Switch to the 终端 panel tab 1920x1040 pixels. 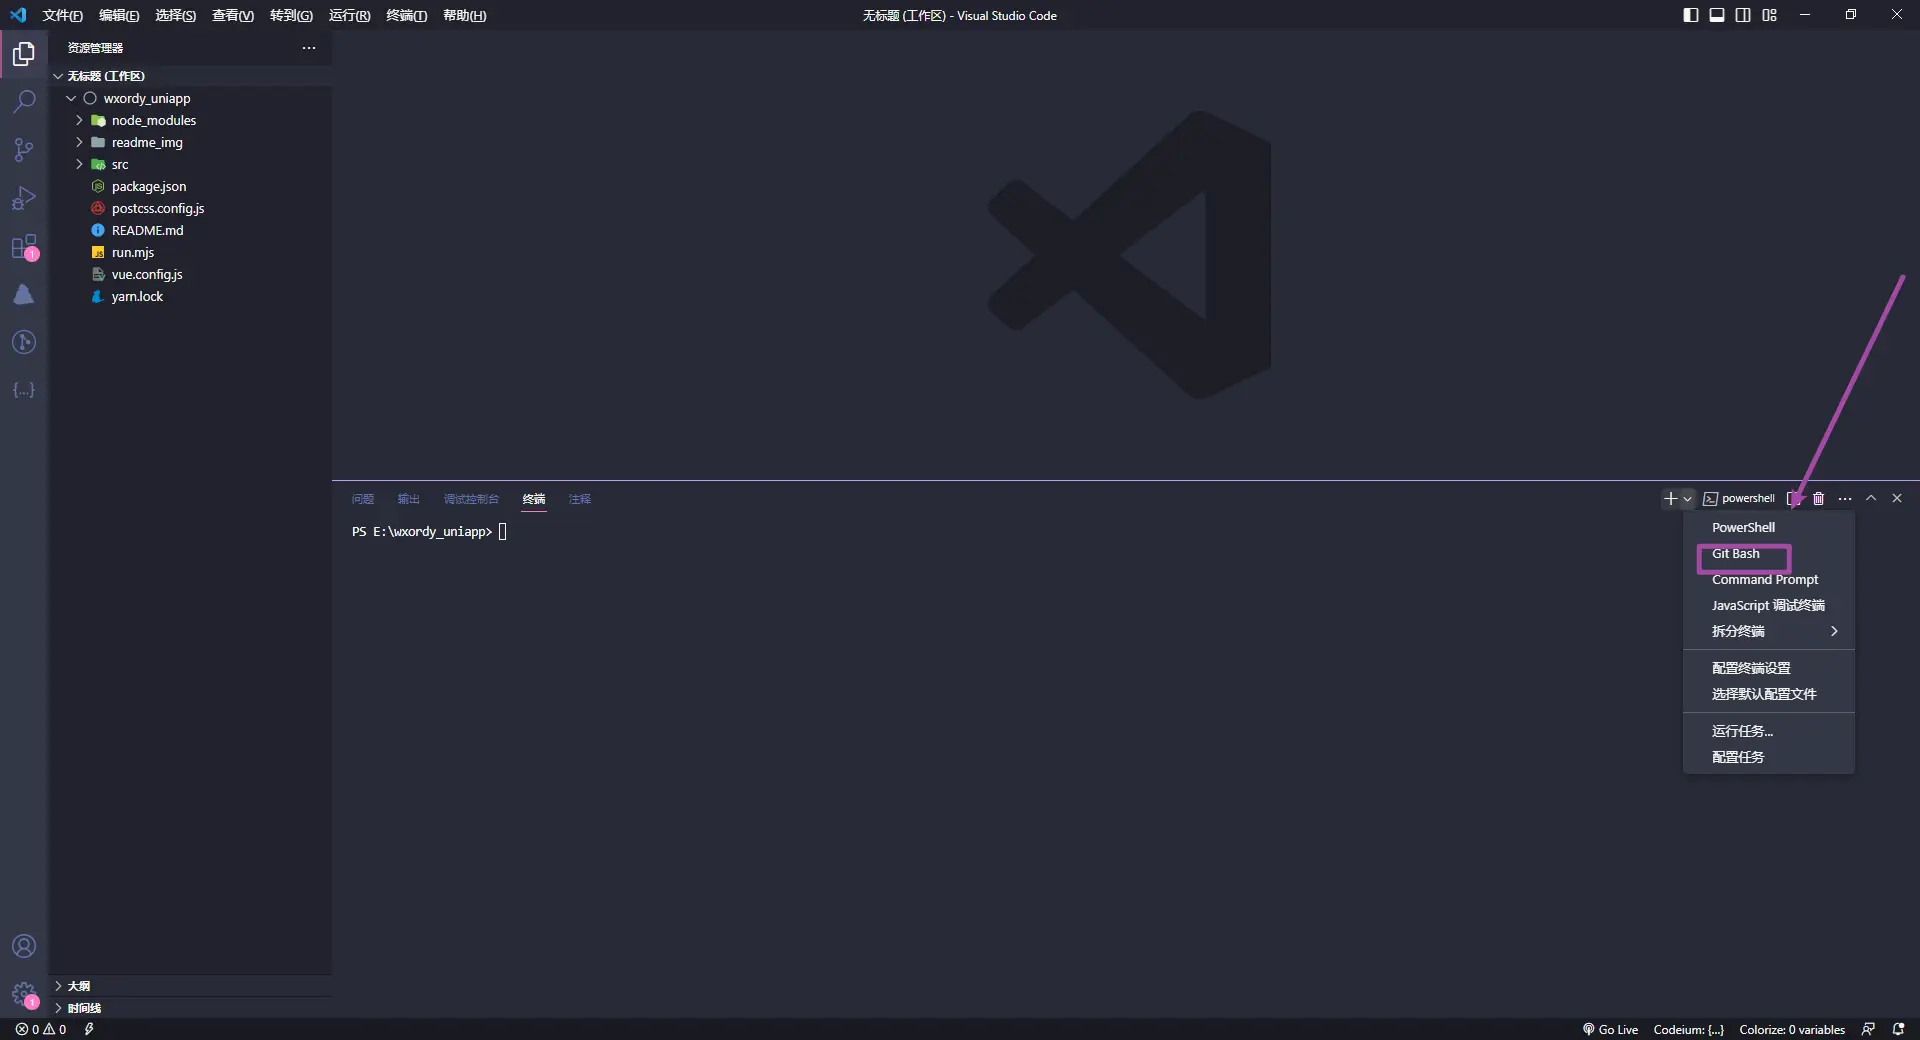click(x=534, y=499)
